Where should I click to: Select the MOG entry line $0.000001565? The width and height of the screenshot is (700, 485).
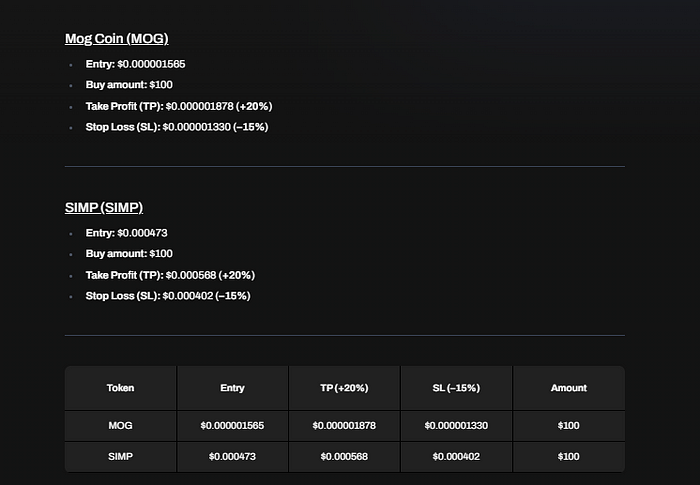pyautogui.click(x=135, y=64)
